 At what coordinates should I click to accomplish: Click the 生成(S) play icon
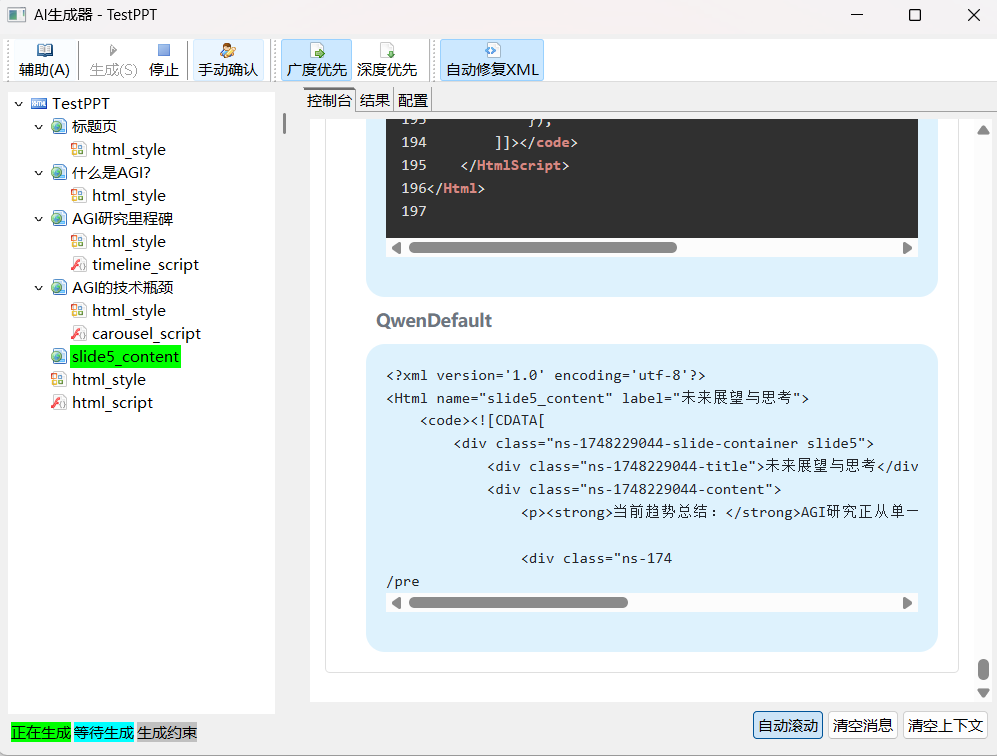113,50
